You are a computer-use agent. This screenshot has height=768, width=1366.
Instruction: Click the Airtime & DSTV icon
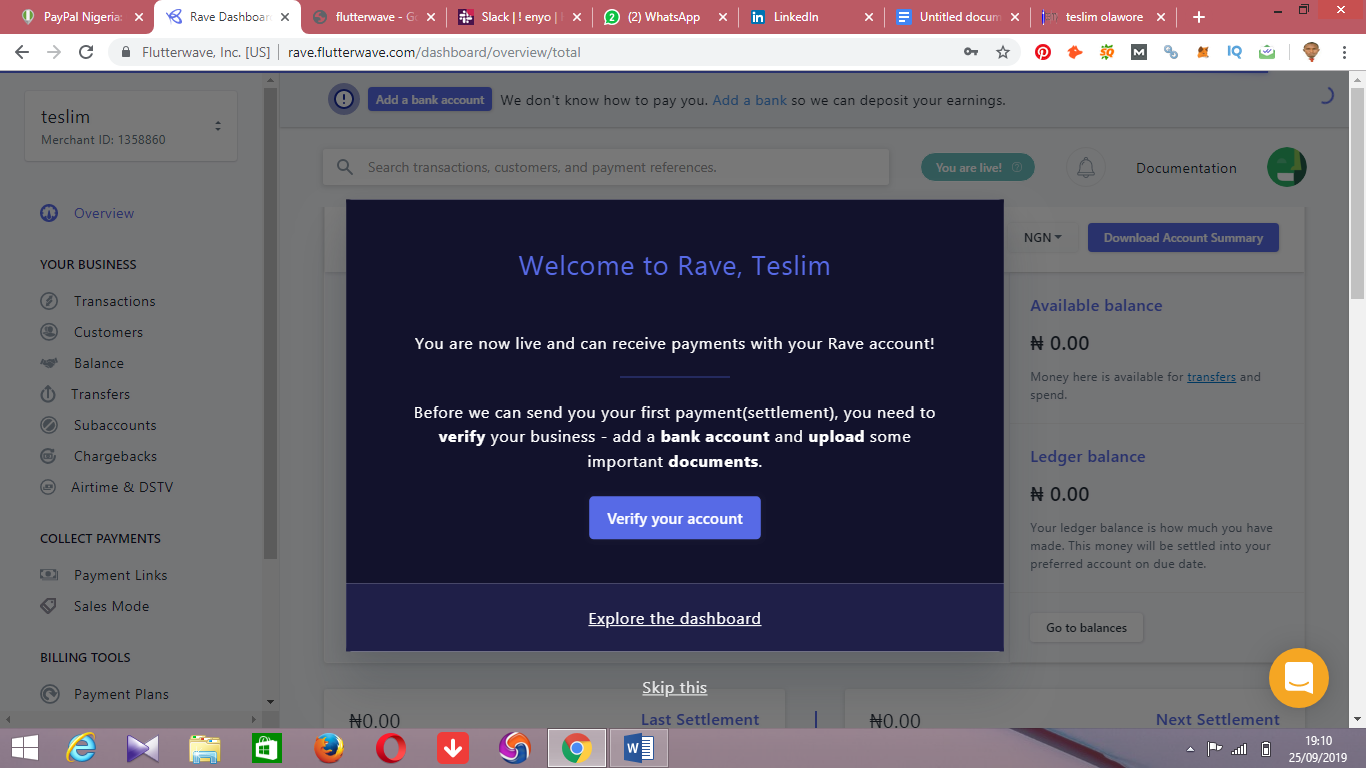49,487
